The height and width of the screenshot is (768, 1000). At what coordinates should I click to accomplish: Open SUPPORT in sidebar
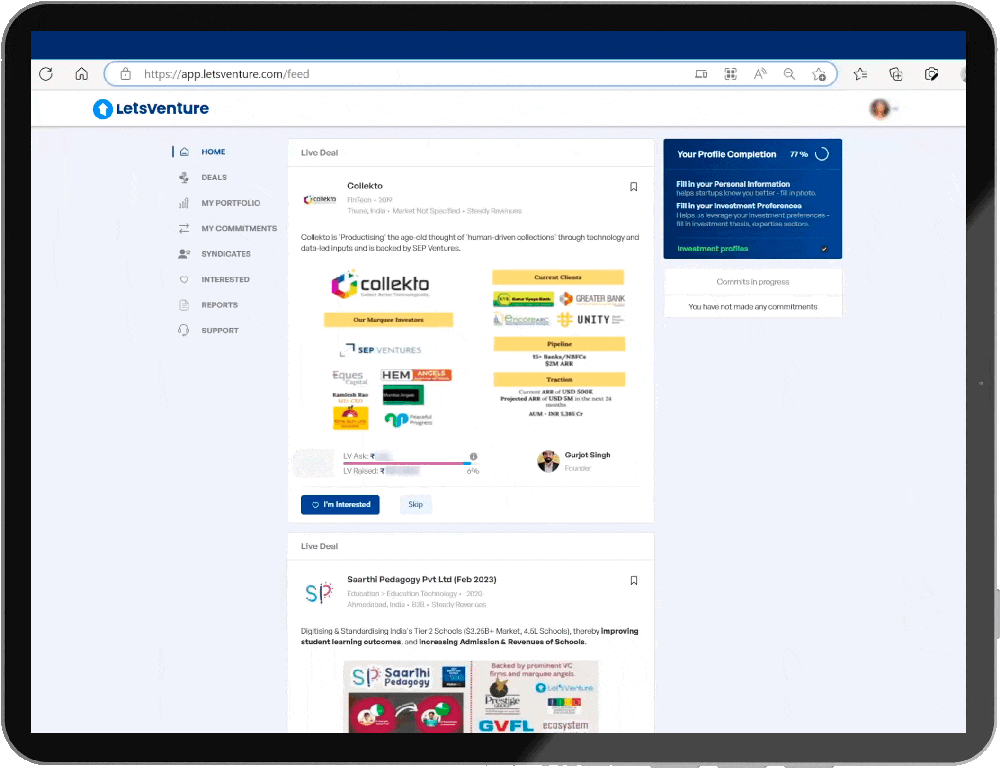pyautogui.click(x=220, y=330)
